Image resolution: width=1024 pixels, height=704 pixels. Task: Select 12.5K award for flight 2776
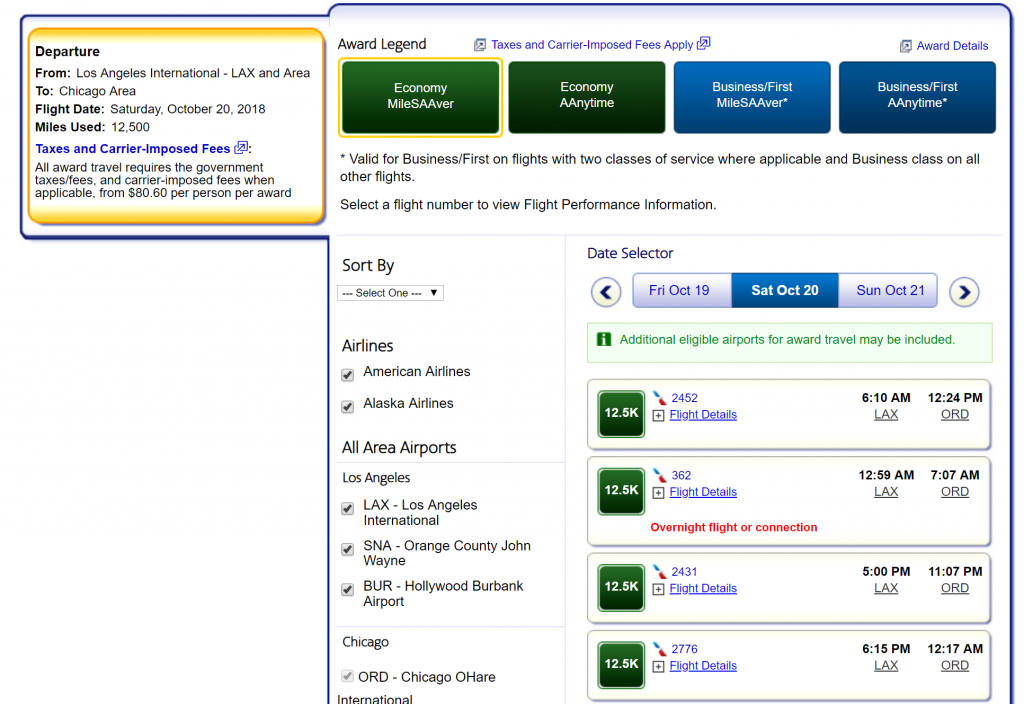click(620, 664)
